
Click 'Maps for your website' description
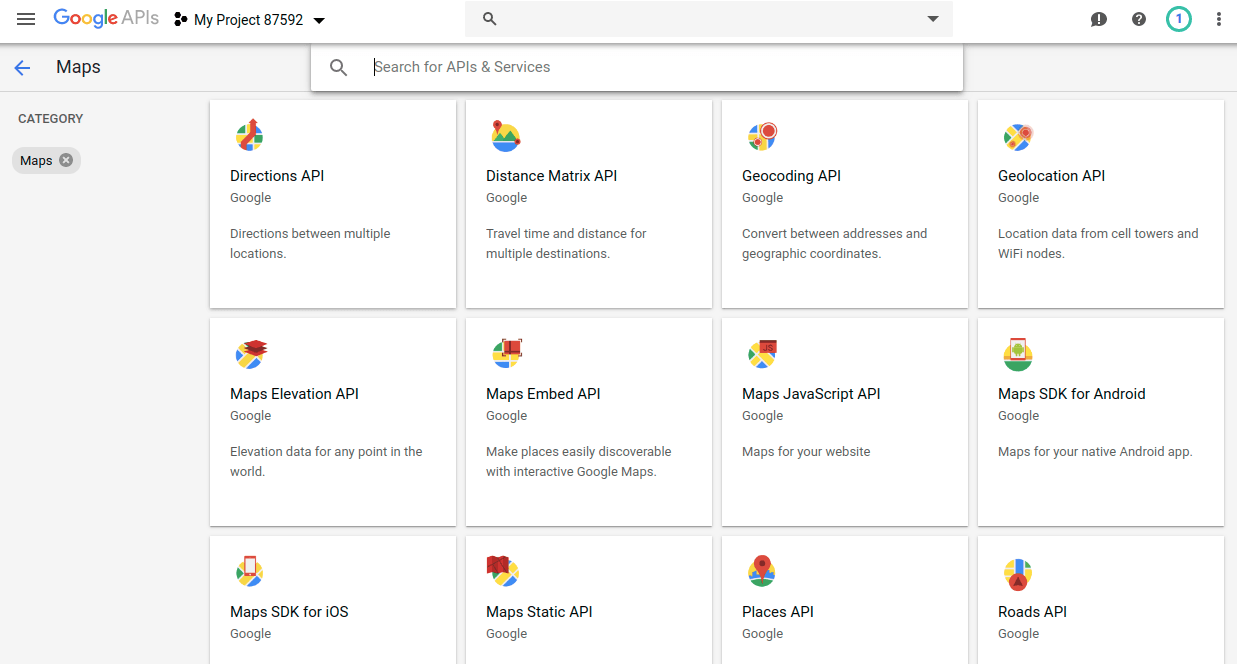pos(806,452)
